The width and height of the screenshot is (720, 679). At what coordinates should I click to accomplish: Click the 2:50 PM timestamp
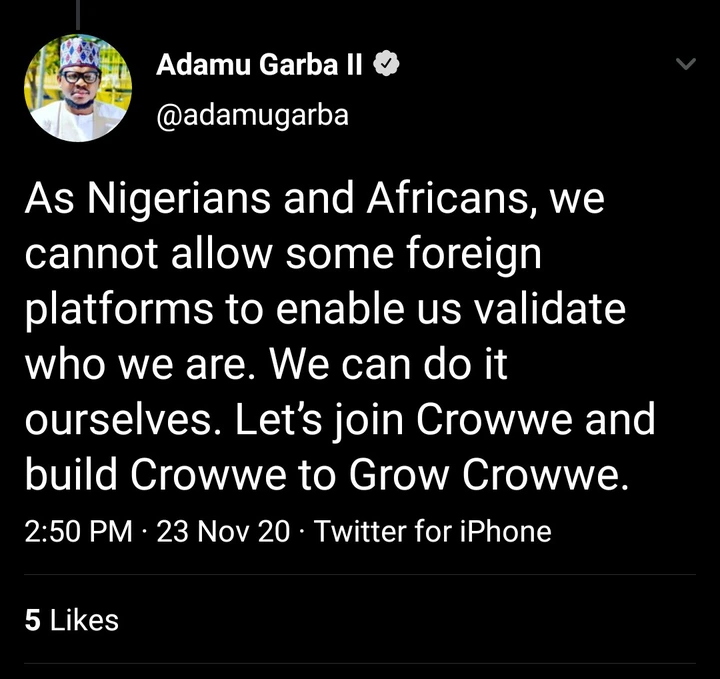[78, 531]
